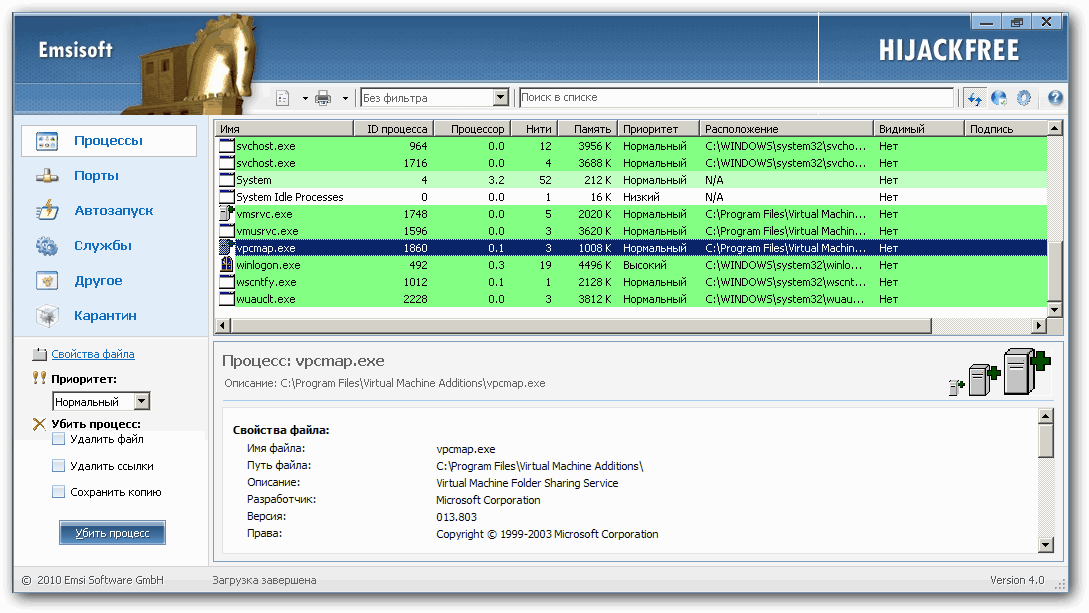
Task: Sort the list by the Имя column header
Action: click(x=284, y=128)
